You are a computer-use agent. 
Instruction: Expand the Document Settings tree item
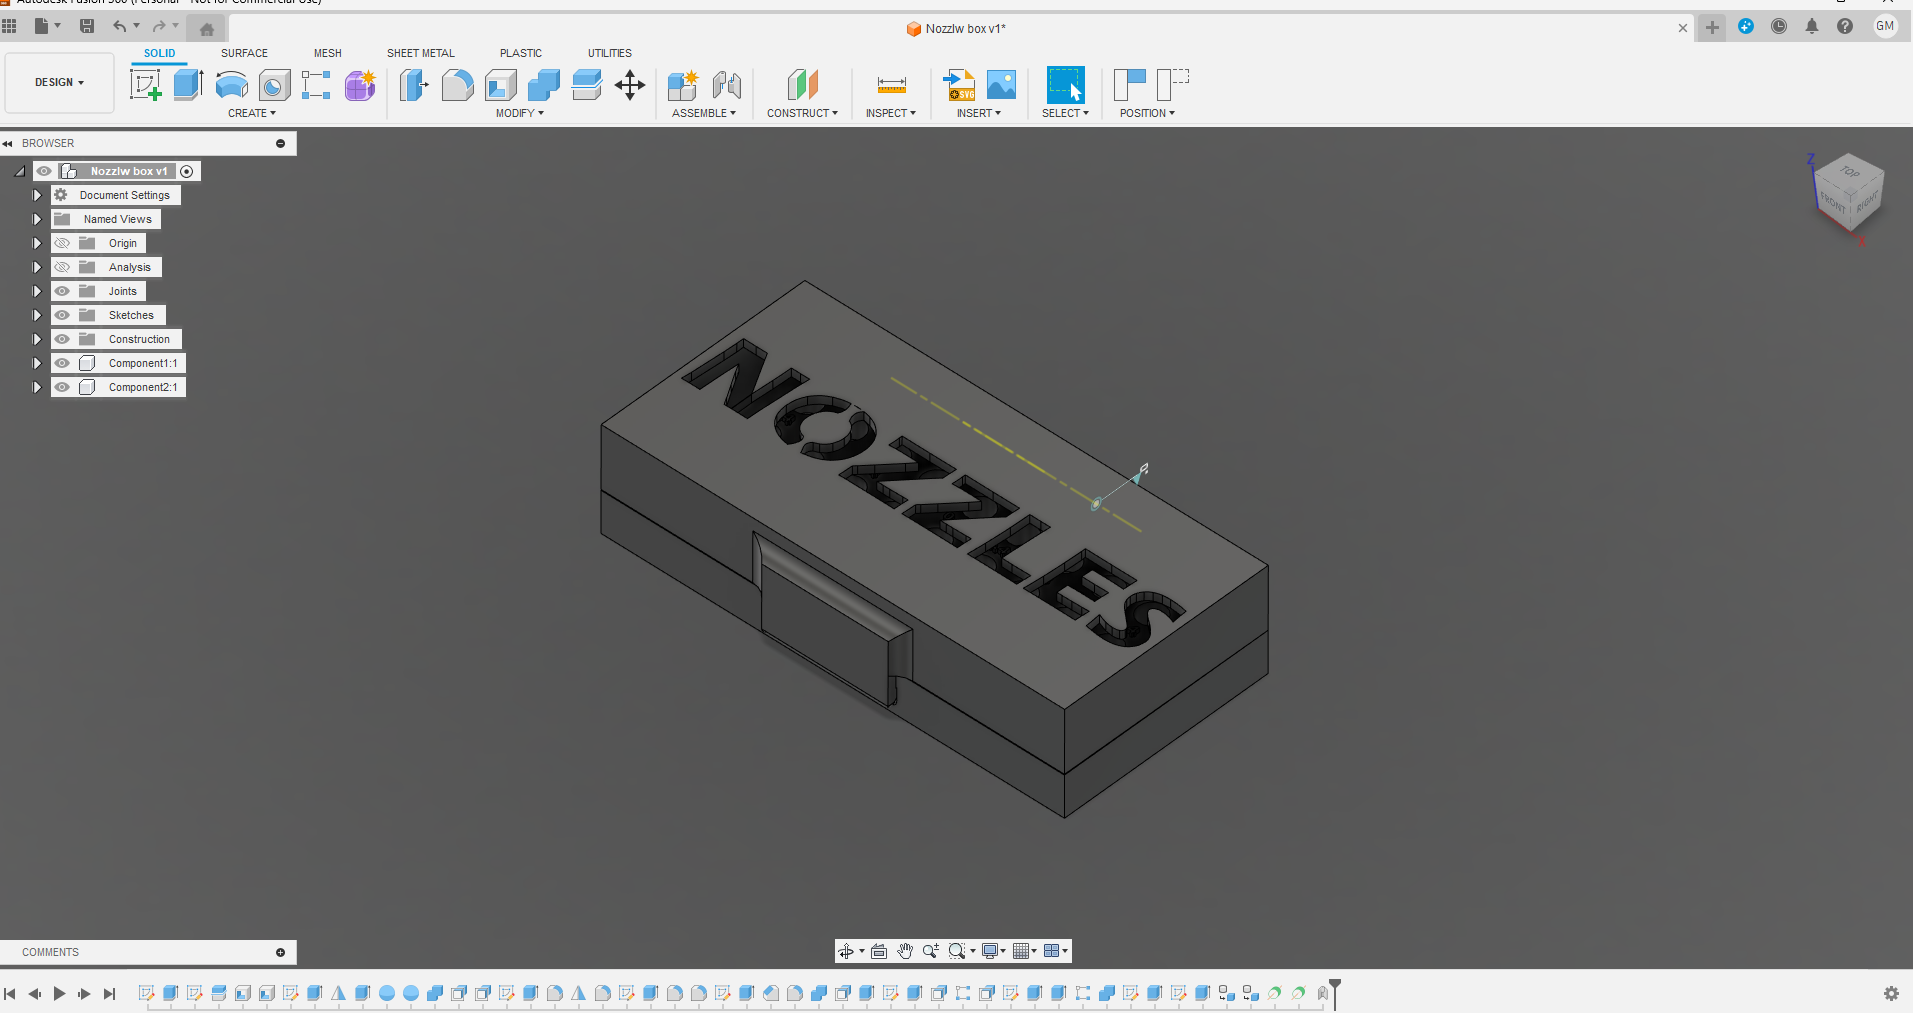pyautogui.click(x=36, y=195)
